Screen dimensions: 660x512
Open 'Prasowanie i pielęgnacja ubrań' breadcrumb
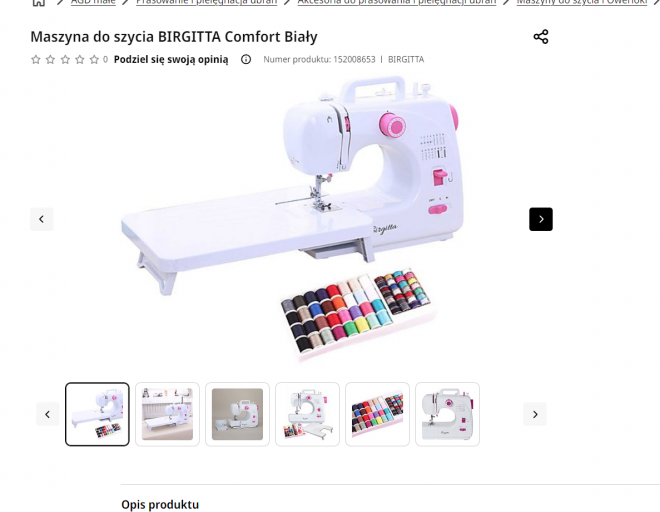[x=207, y=2]
